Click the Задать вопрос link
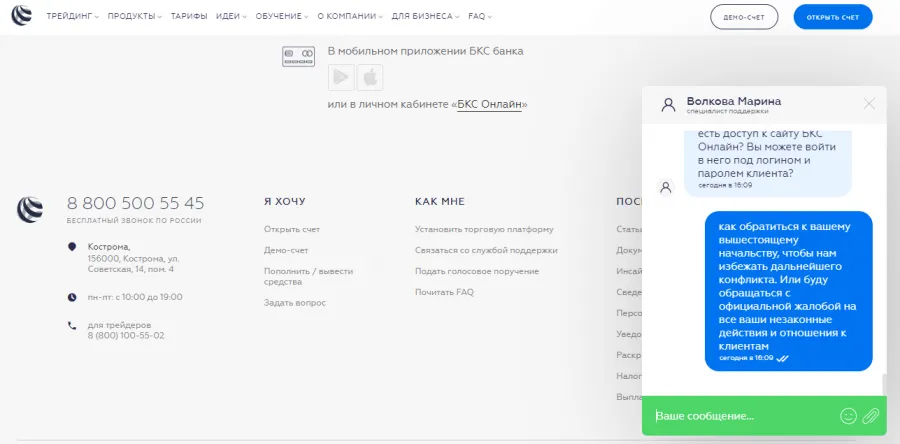Screen dimensions: 900x444 pos(294,302)
